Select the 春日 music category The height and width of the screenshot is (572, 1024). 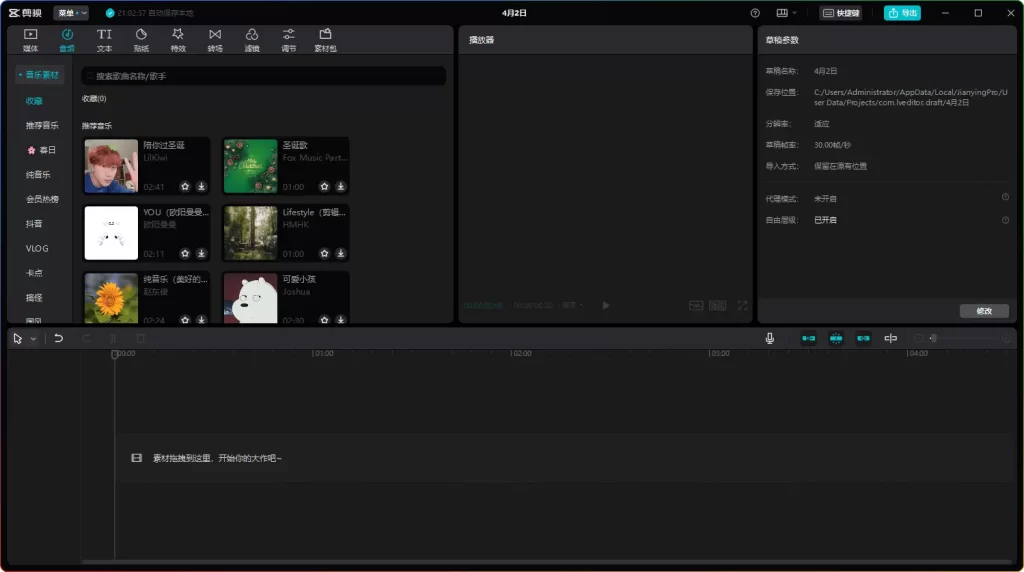click(x=42, y=150)
